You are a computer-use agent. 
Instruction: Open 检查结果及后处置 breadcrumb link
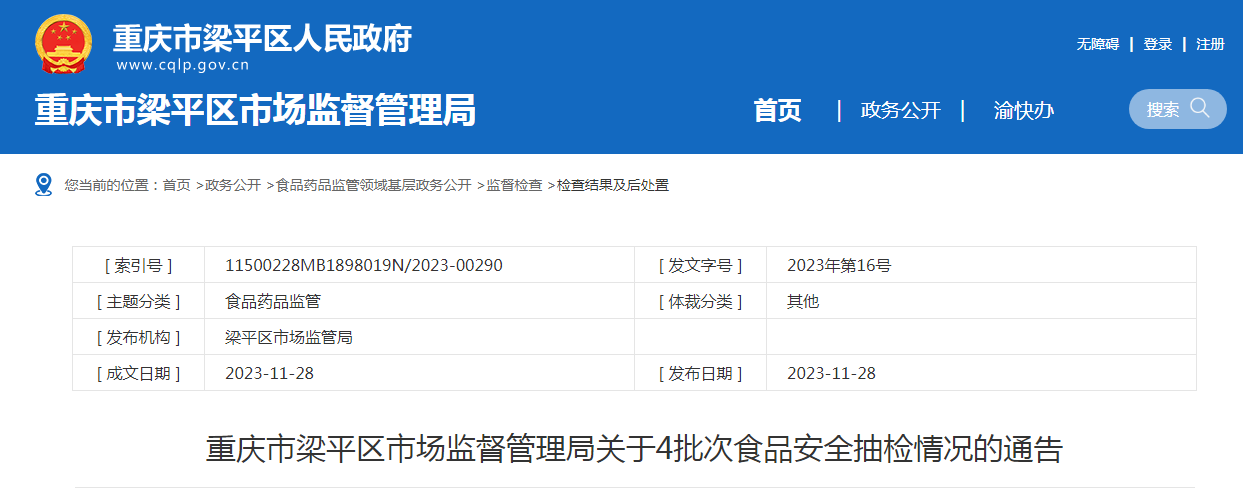[612, 185]
